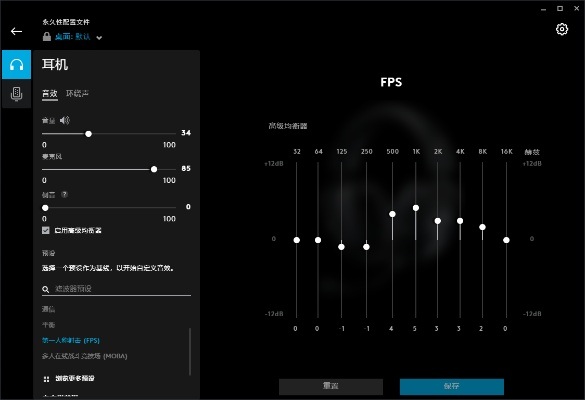Expand the desktop profile dropdown chevron
Image resolution: width=585 pixels, height=400 pixels.
[x=99, y=38]
